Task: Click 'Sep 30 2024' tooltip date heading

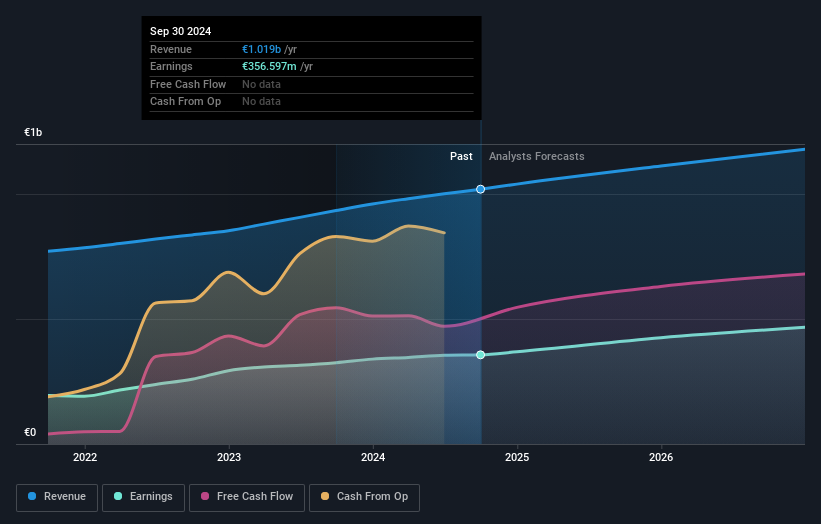Action: click(181, 31)
